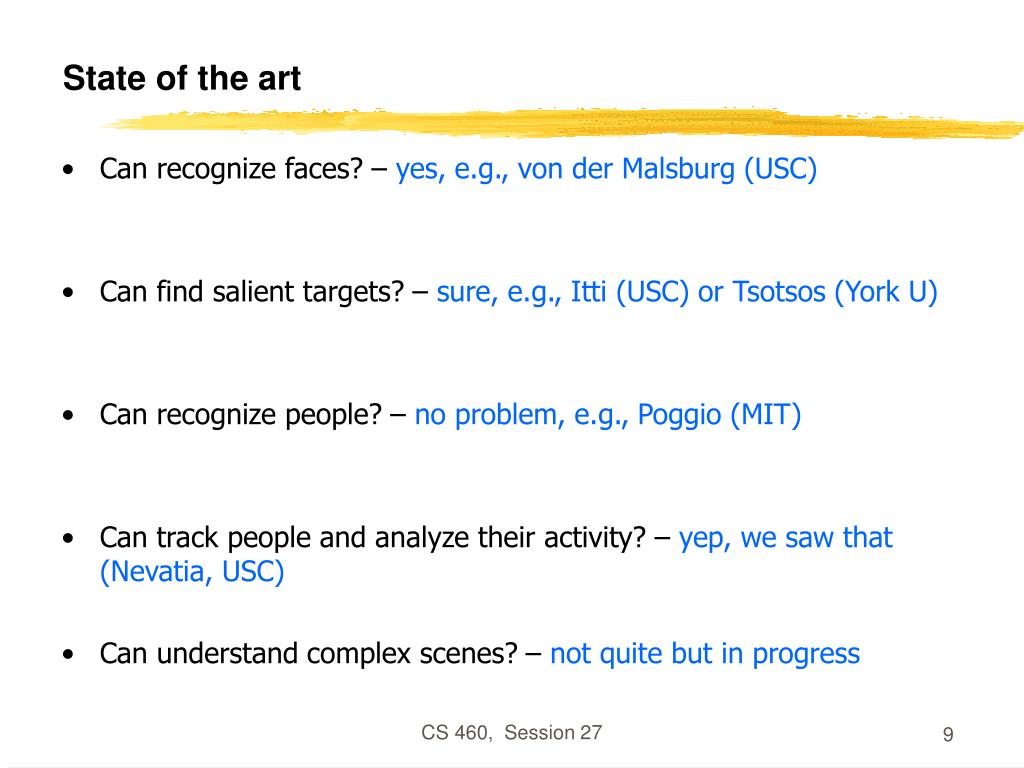Click the 'CS 460, Session 27' footer

(x=511, y=733)
